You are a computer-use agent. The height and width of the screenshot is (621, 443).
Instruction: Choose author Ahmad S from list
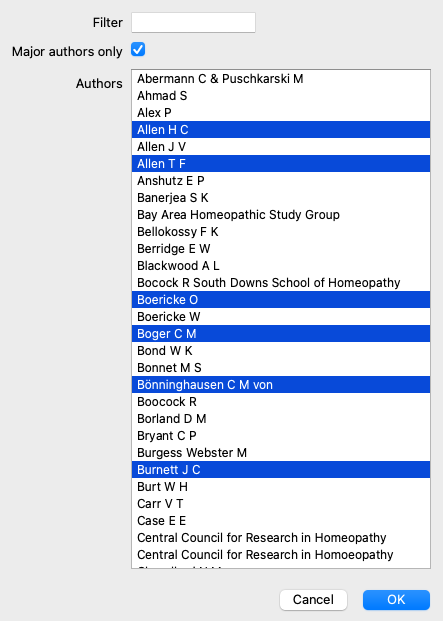tap(281, 96)
